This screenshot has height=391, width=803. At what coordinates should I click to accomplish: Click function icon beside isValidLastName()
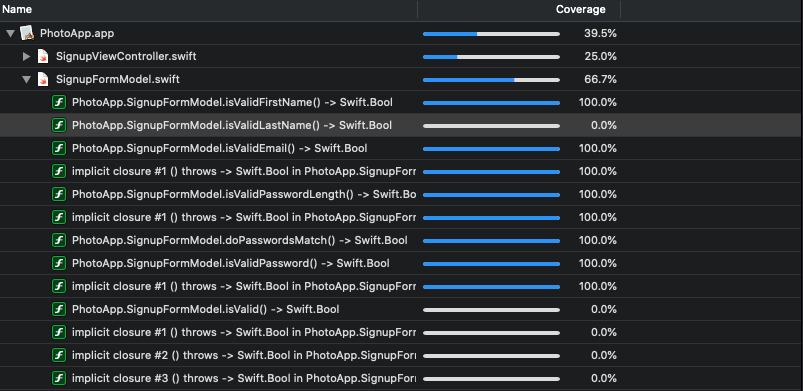pyautogui.click(x=59, y=125)
